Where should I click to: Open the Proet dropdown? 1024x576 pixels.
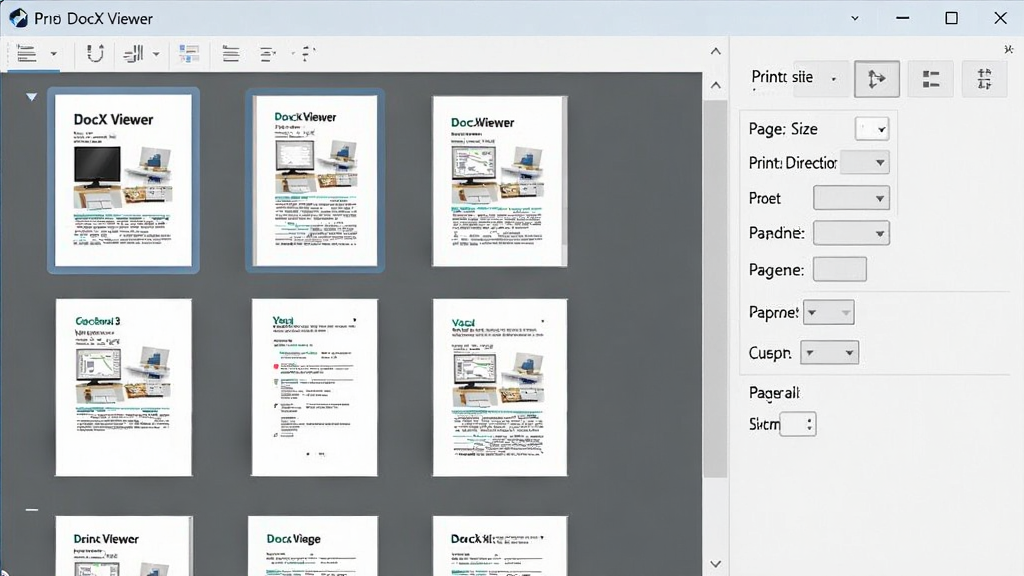pos(851,198)
